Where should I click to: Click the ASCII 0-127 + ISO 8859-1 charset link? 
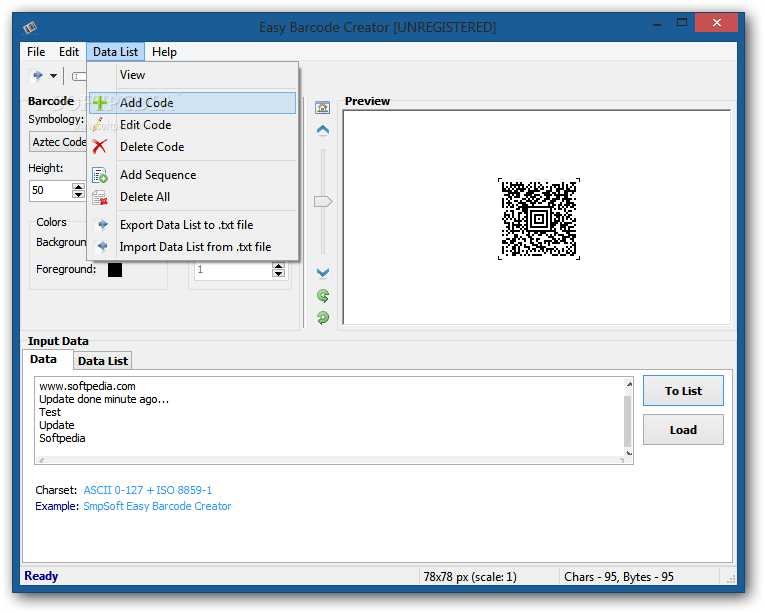click(148, 490)
